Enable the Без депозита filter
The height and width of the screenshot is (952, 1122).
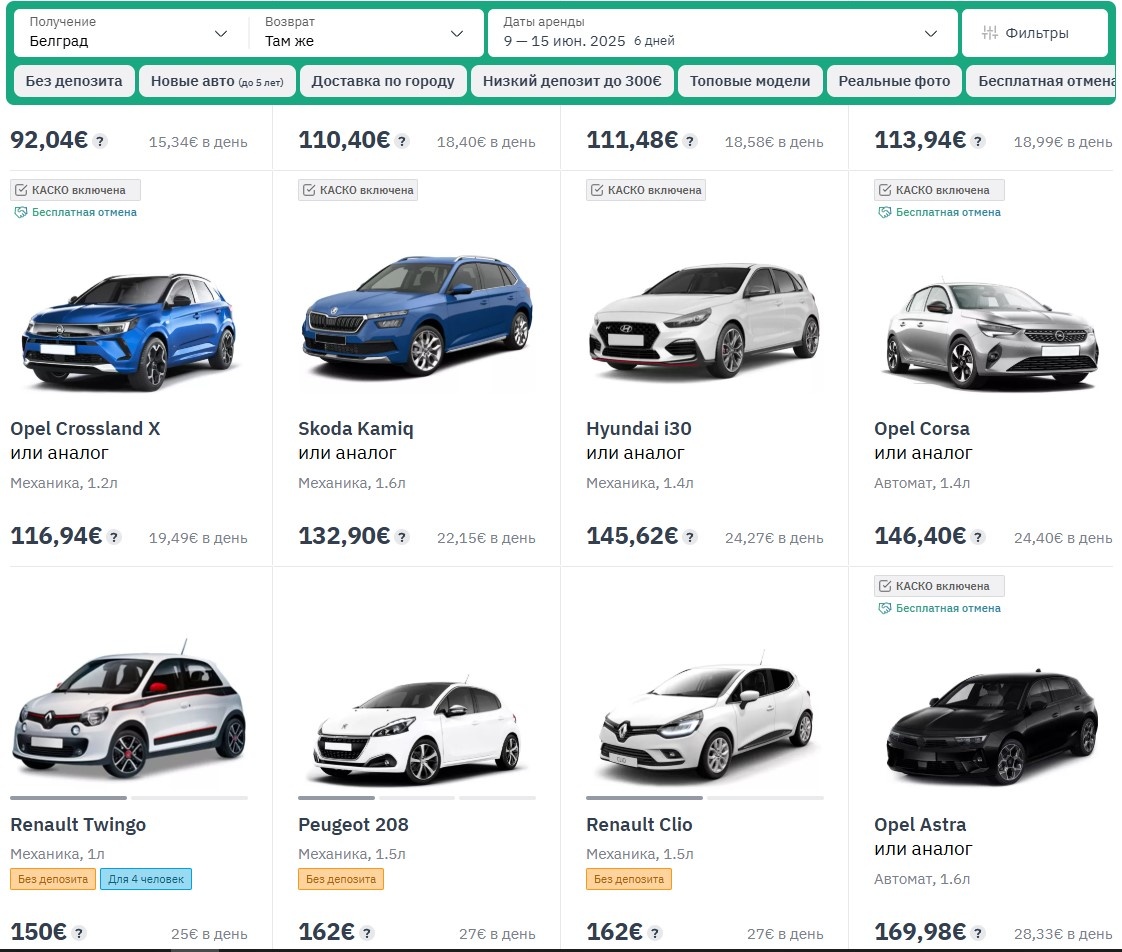click(74, 80)
